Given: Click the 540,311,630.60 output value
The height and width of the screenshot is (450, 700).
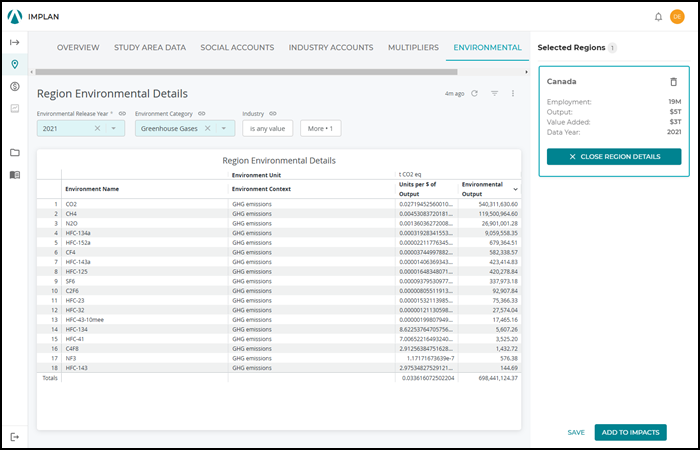Looking at the screenshot, I should coord(498,204).
